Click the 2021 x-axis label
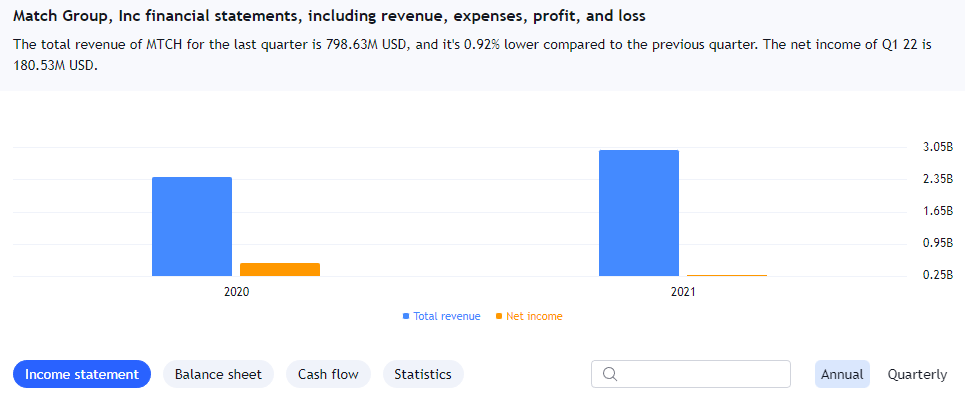The image size is (965, 394). (x=683, y=292)
